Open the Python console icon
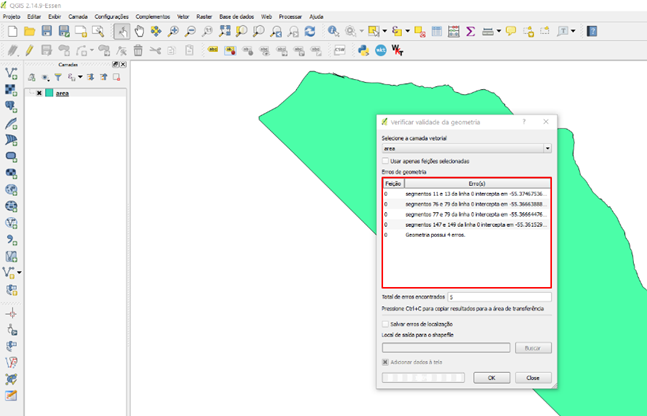 [x=364, y=50]
